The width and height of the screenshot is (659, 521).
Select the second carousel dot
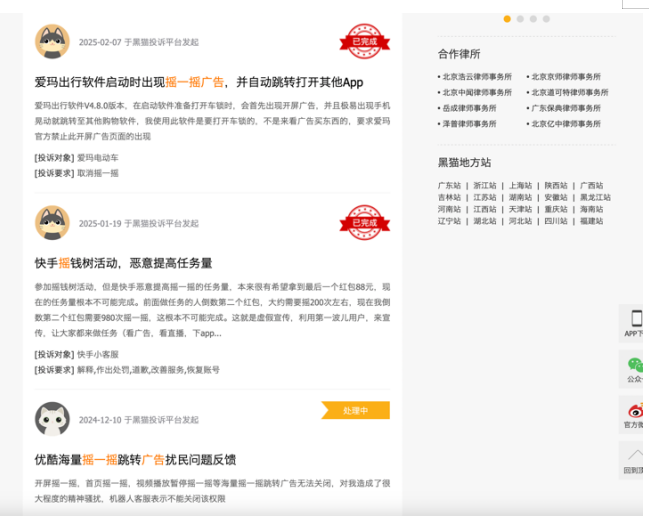(520, 19)
